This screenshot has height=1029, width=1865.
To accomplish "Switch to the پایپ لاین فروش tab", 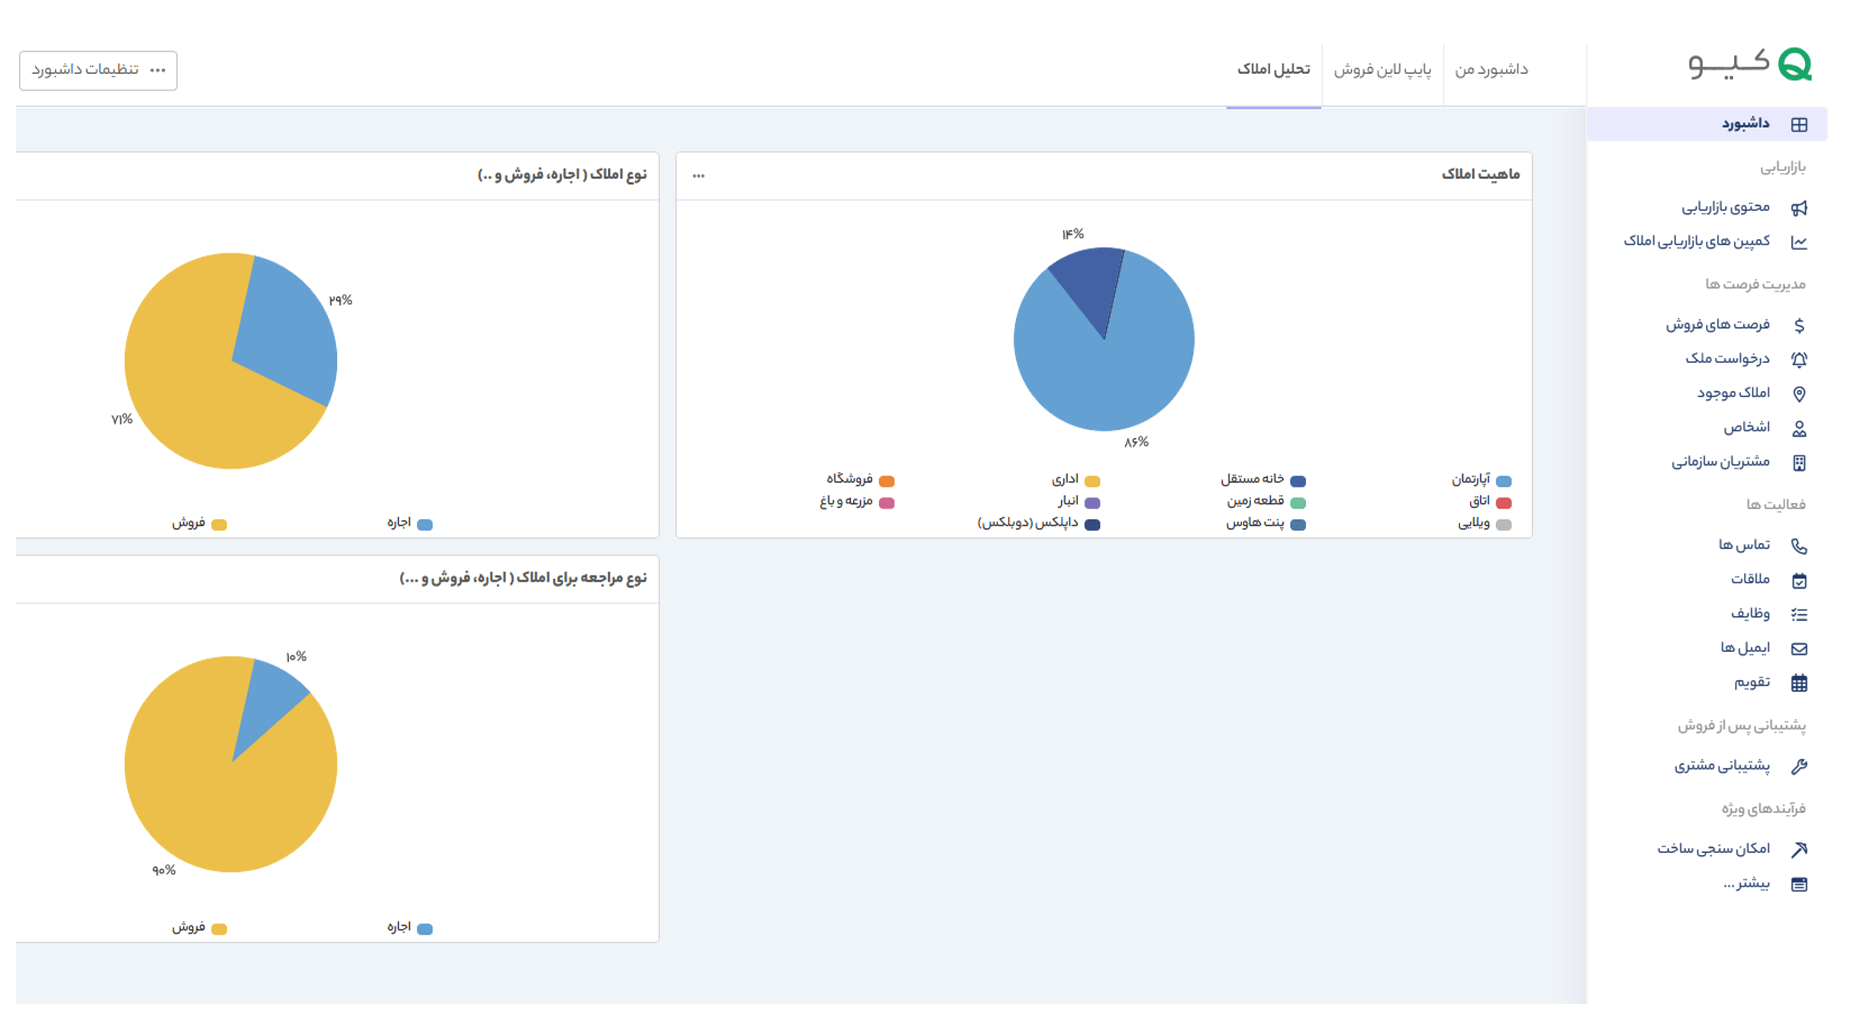I will pos(1382,69).
